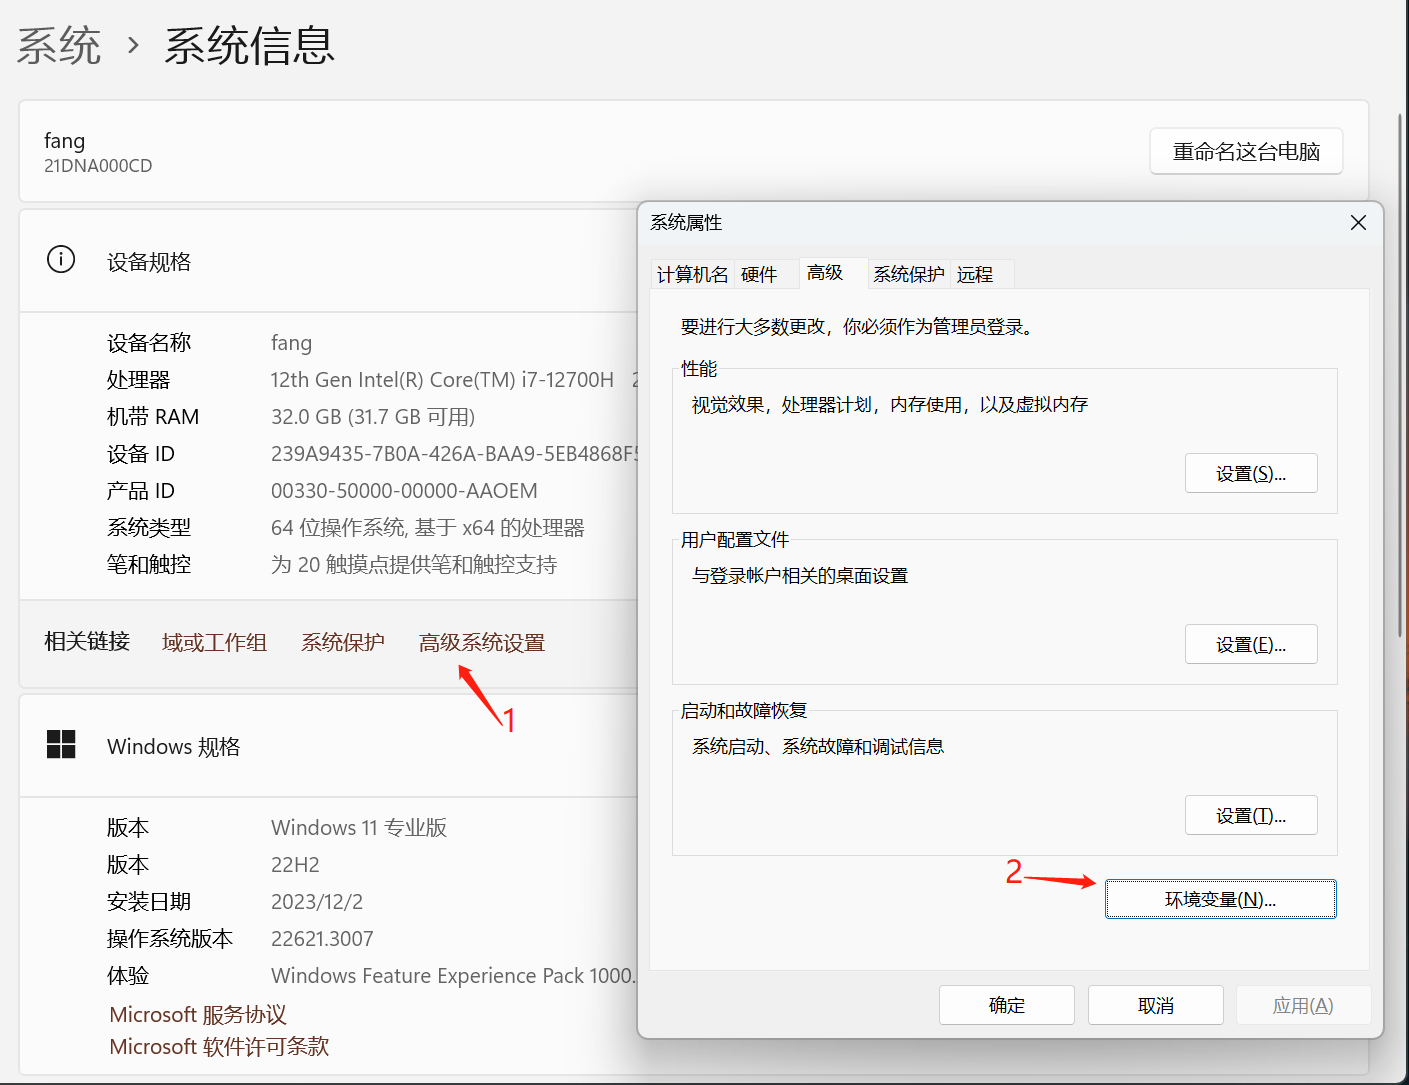Dismiss dialog with 取消 button
The width and height of the screenshot is (1409, 1085).
point(1156,1005)
